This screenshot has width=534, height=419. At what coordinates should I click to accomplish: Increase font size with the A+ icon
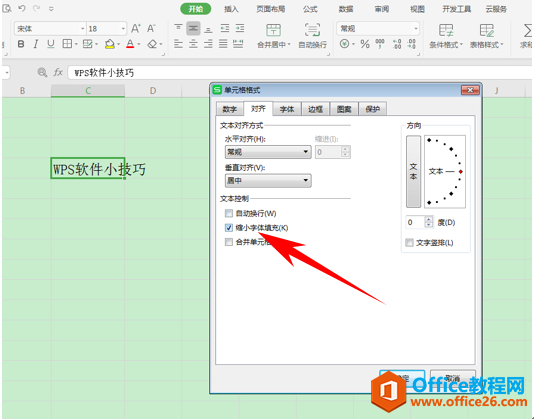(136, 29)
